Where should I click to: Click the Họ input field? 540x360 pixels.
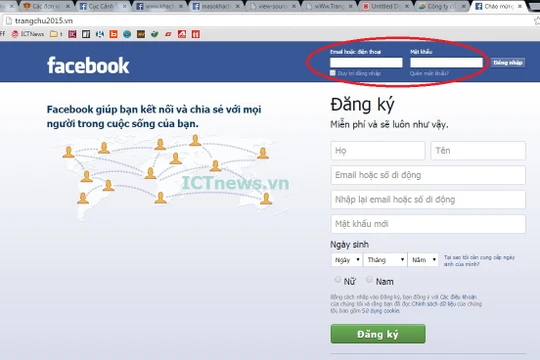(x=378, y=151)
